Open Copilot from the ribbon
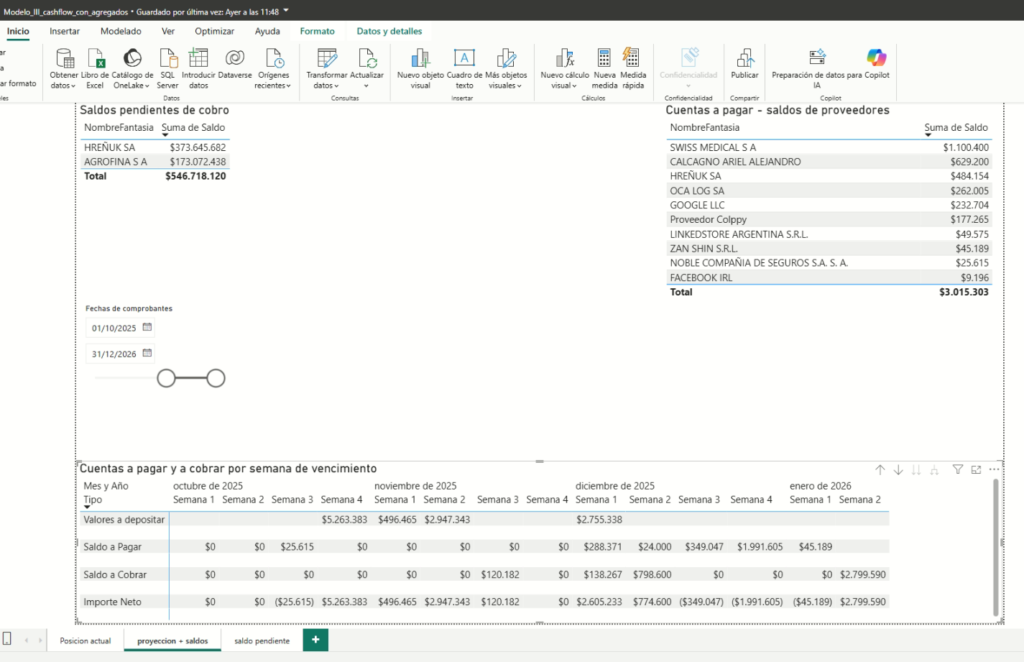This screenshot has height=662, width=1024. point(876,59)
